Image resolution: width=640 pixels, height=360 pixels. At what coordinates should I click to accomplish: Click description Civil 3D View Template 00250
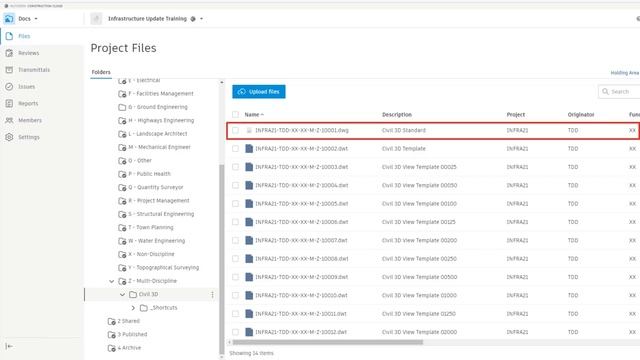[x=419, y=259]
